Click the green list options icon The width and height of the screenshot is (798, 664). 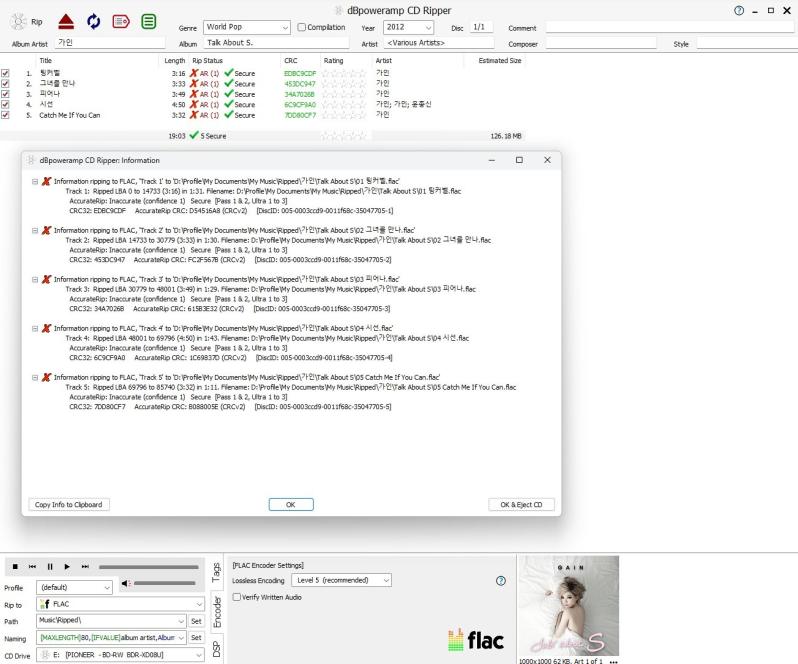point(148,21)
